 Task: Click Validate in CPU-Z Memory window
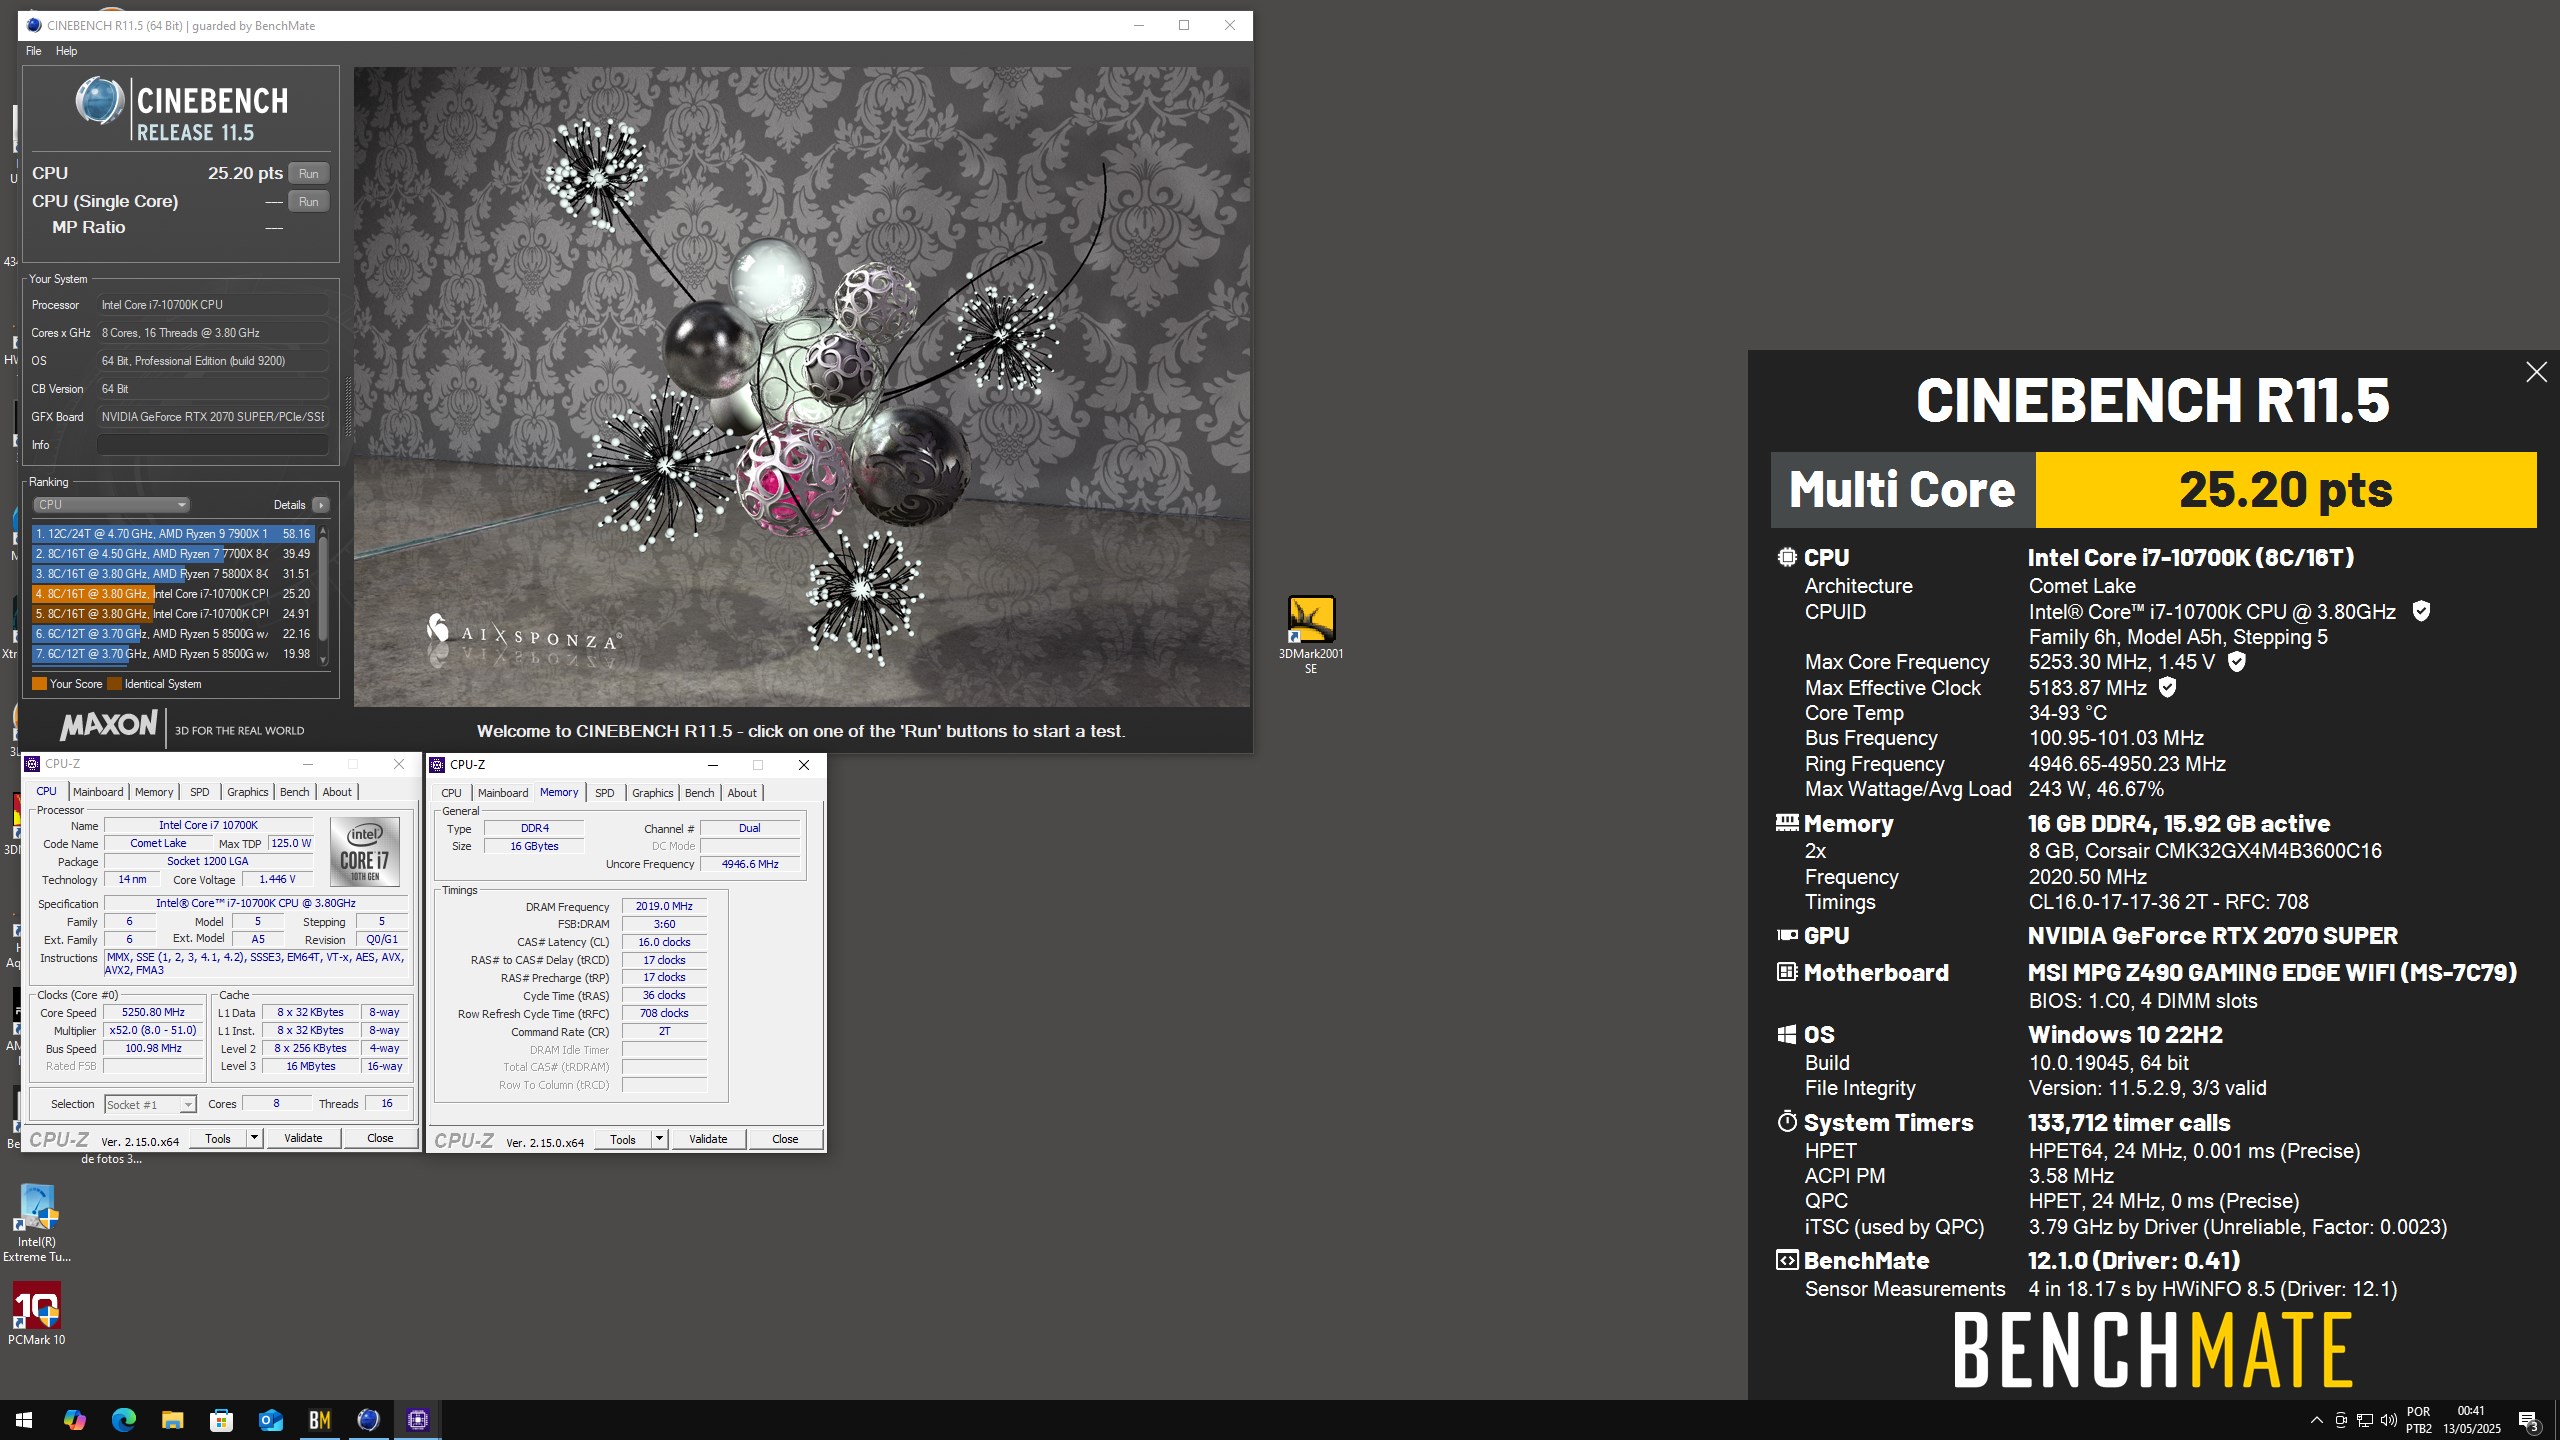(x=708, y=1139)
